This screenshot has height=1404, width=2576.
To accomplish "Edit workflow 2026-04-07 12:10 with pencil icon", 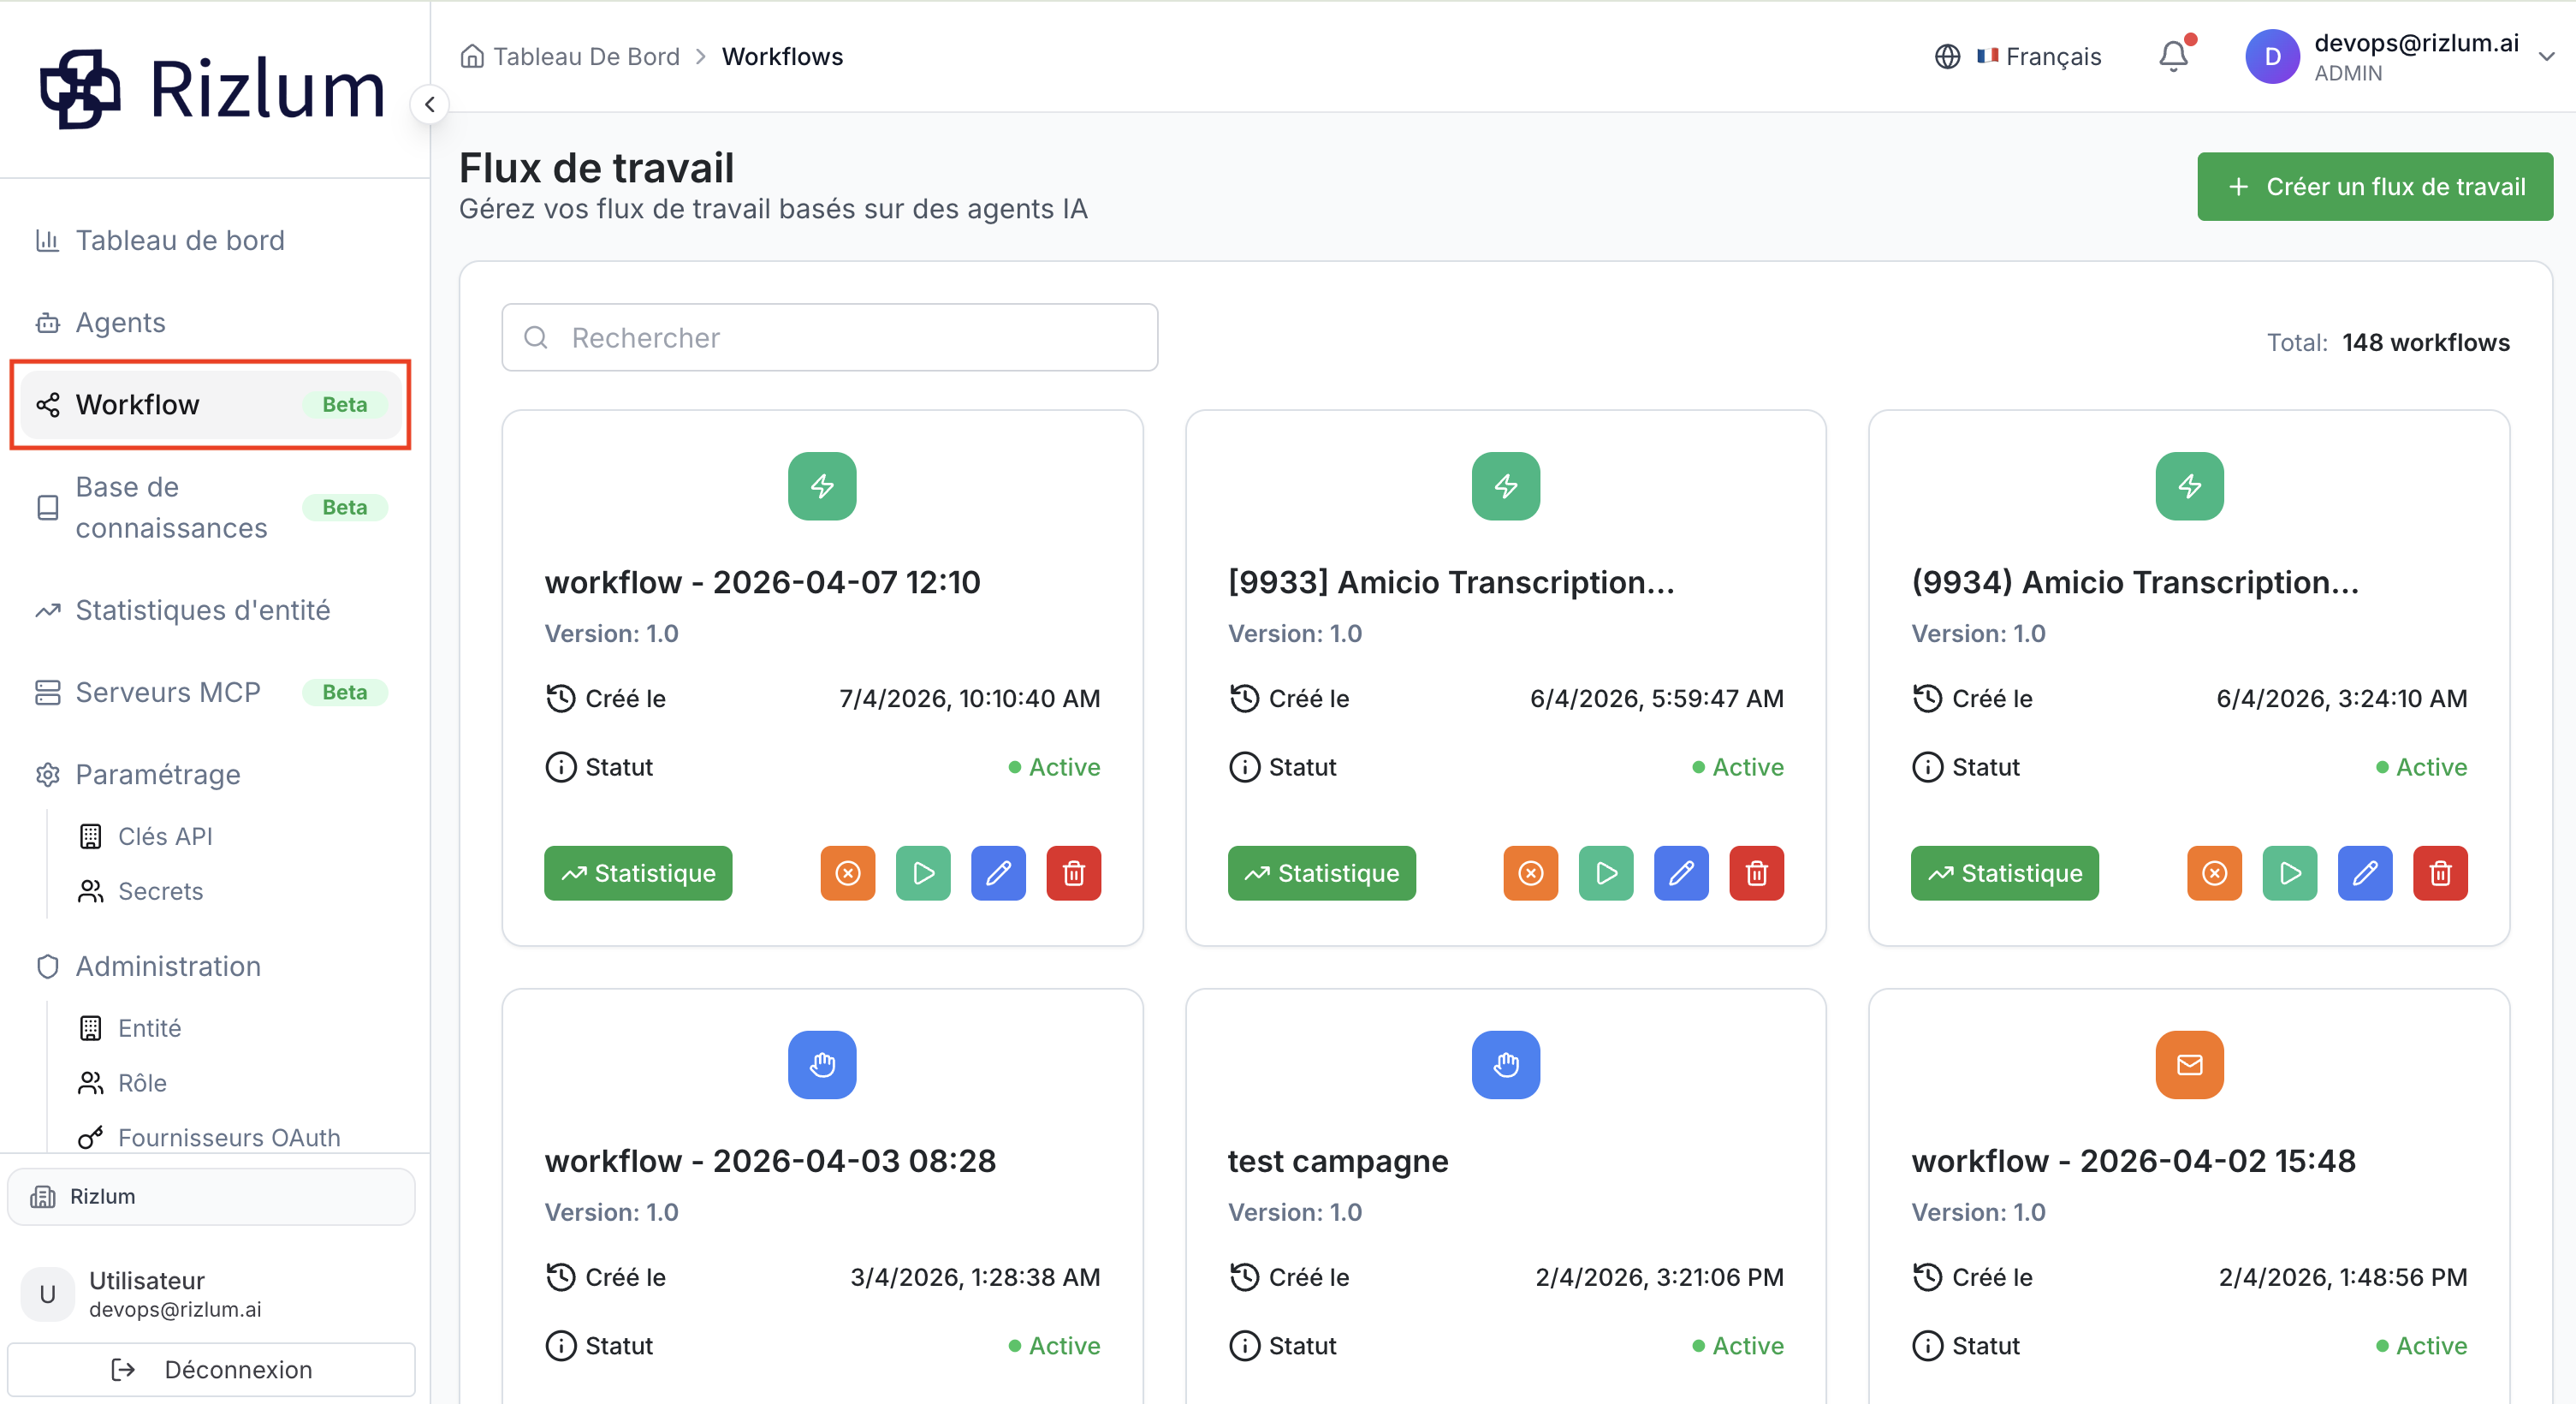I will point(998,873).
